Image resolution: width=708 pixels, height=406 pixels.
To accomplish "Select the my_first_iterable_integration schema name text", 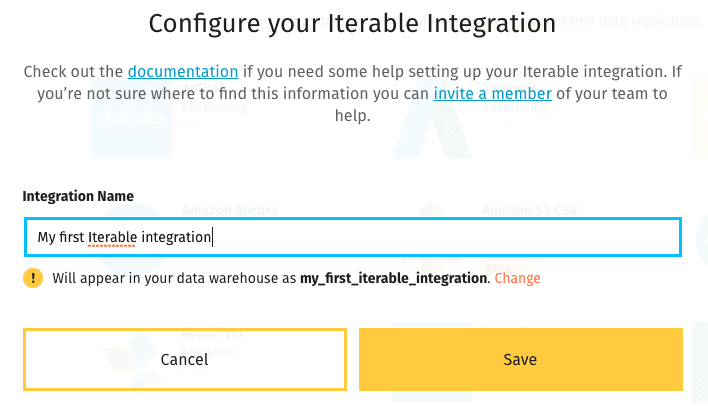I will point(394,278).
